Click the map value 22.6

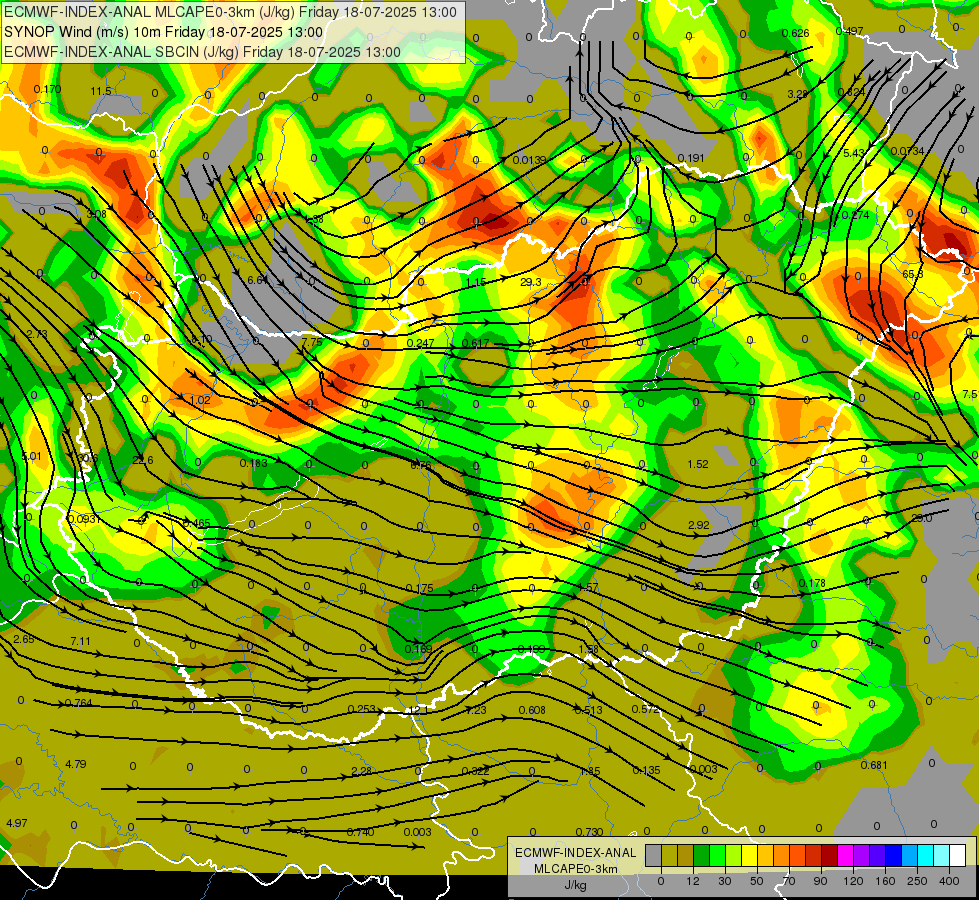click(142, 460)
